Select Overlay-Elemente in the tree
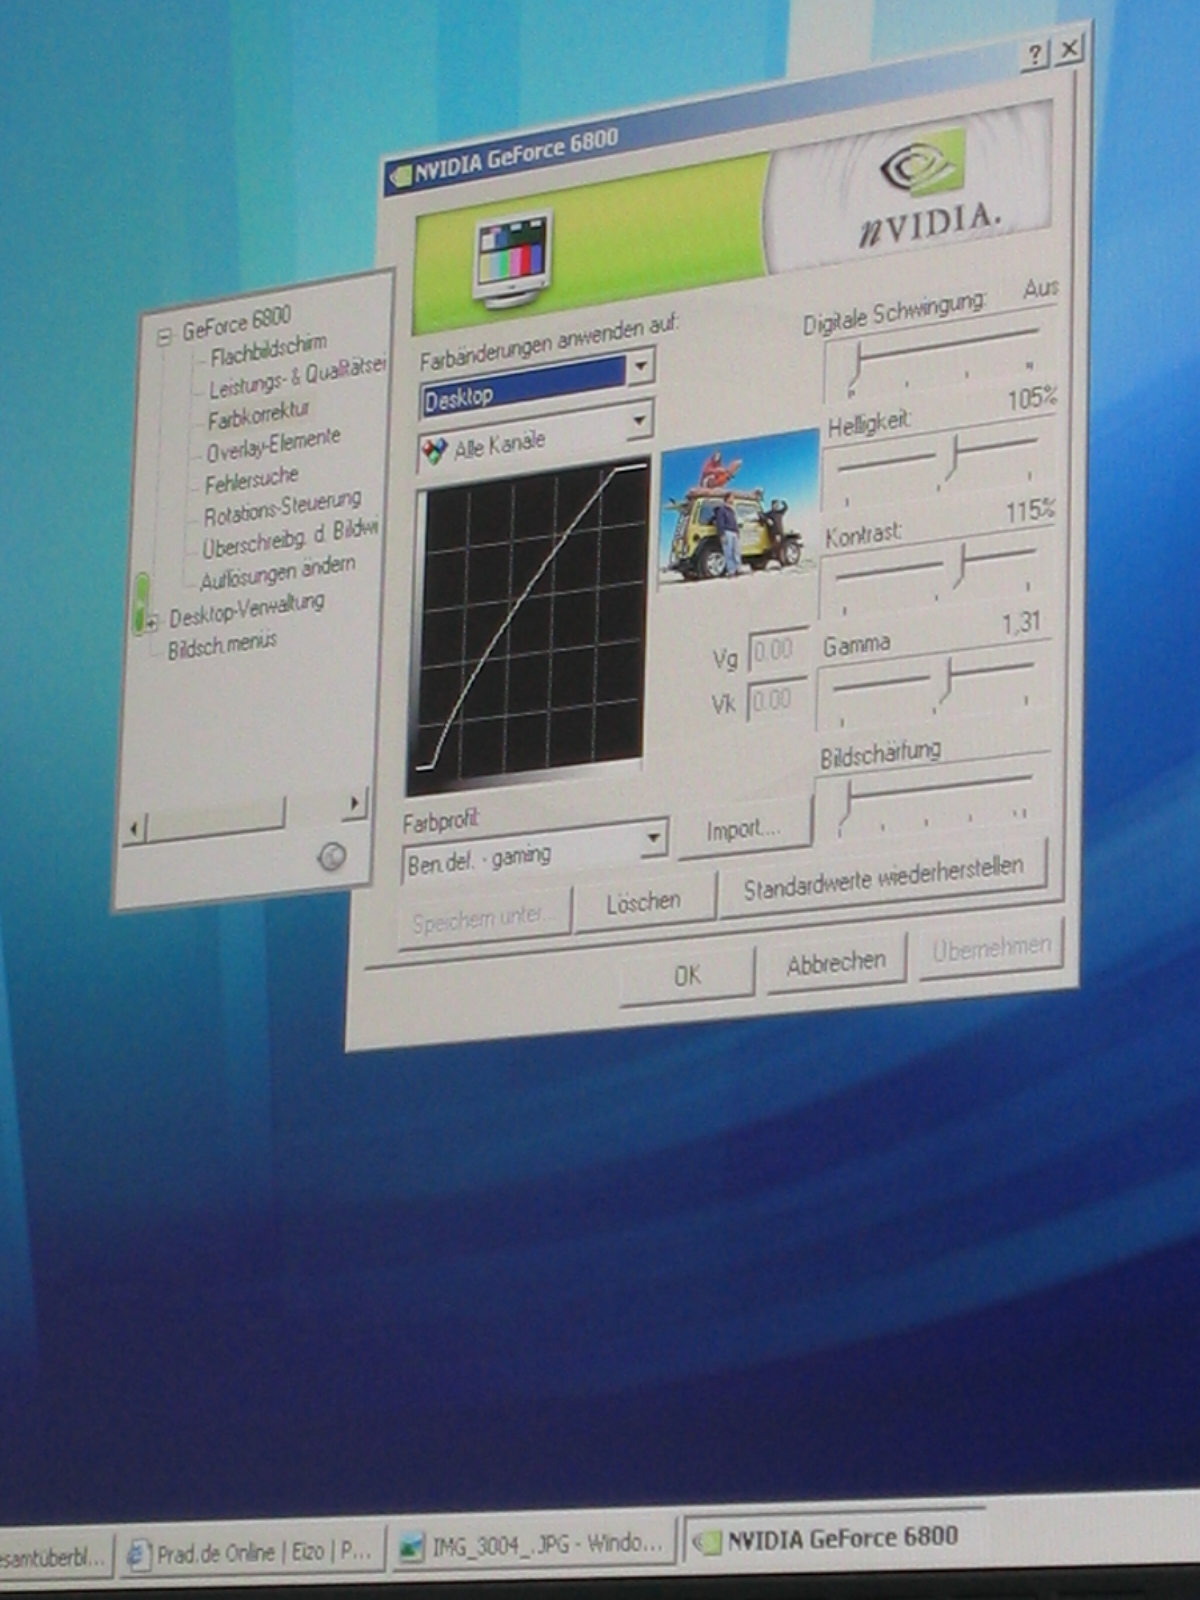The height and width of the screenshot is (1600, 1200). (x=272, y=446)
